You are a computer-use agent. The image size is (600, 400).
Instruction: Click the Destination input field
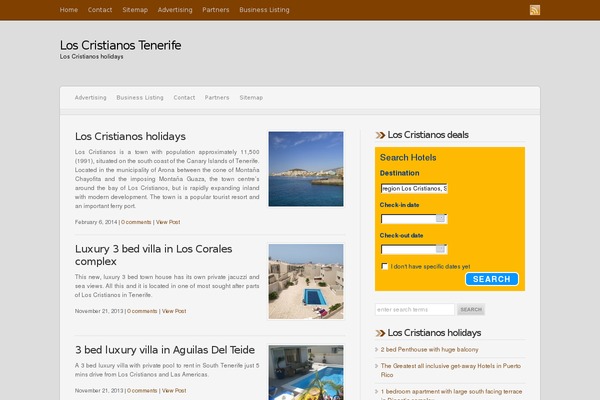(414, 188)
